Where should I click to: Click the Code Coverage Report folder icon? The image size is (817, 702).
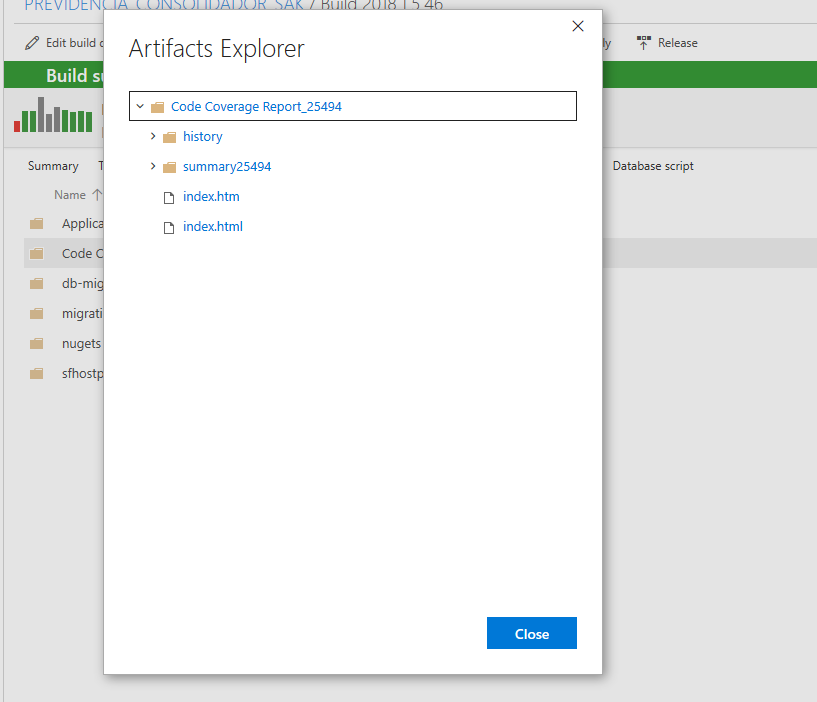[x=157, y=107]
